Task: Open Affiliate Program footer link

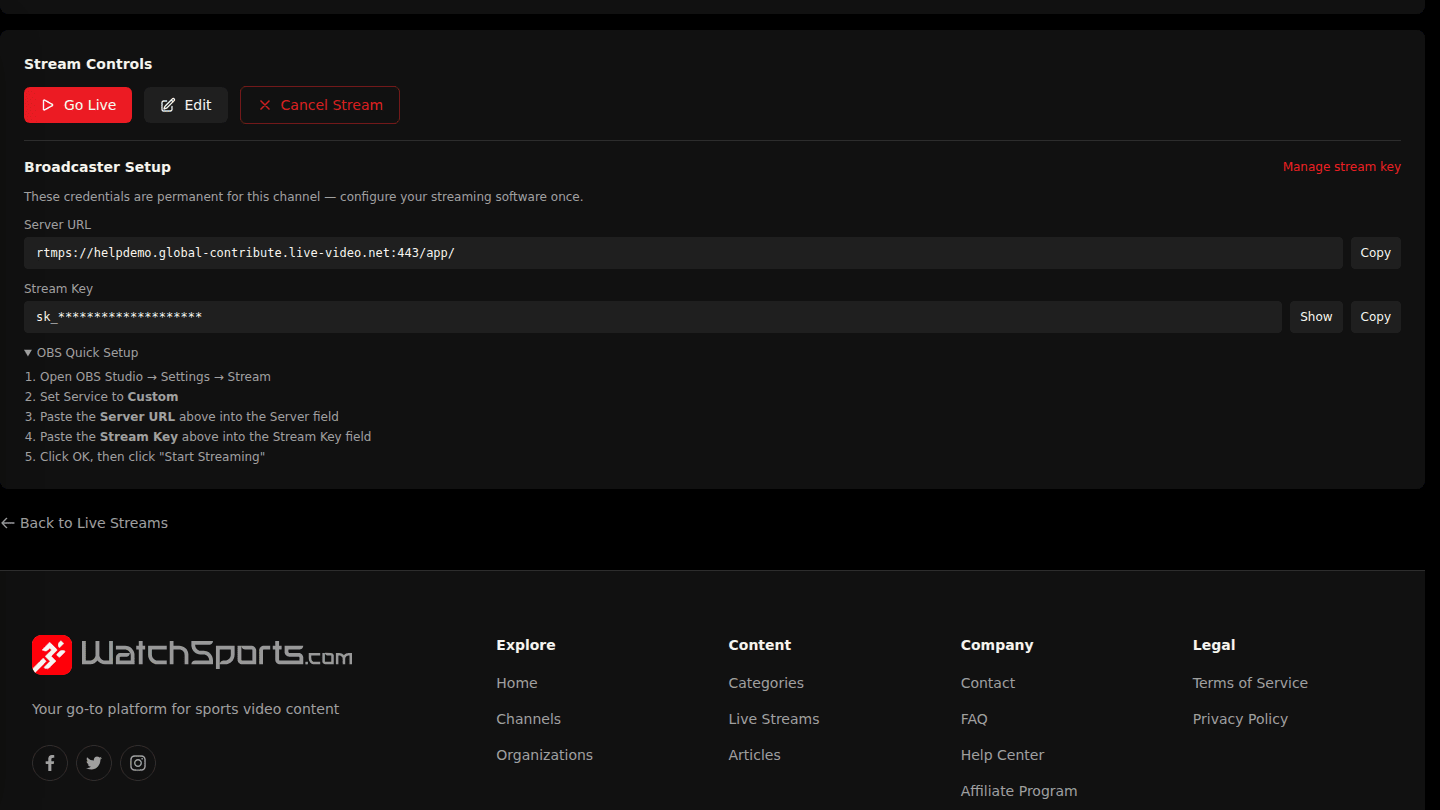Action: point(1019,791)
